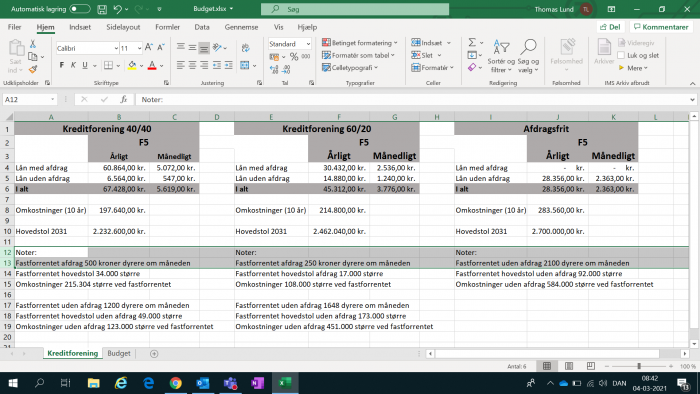Click the red font color A

click(x=152, y=66)
